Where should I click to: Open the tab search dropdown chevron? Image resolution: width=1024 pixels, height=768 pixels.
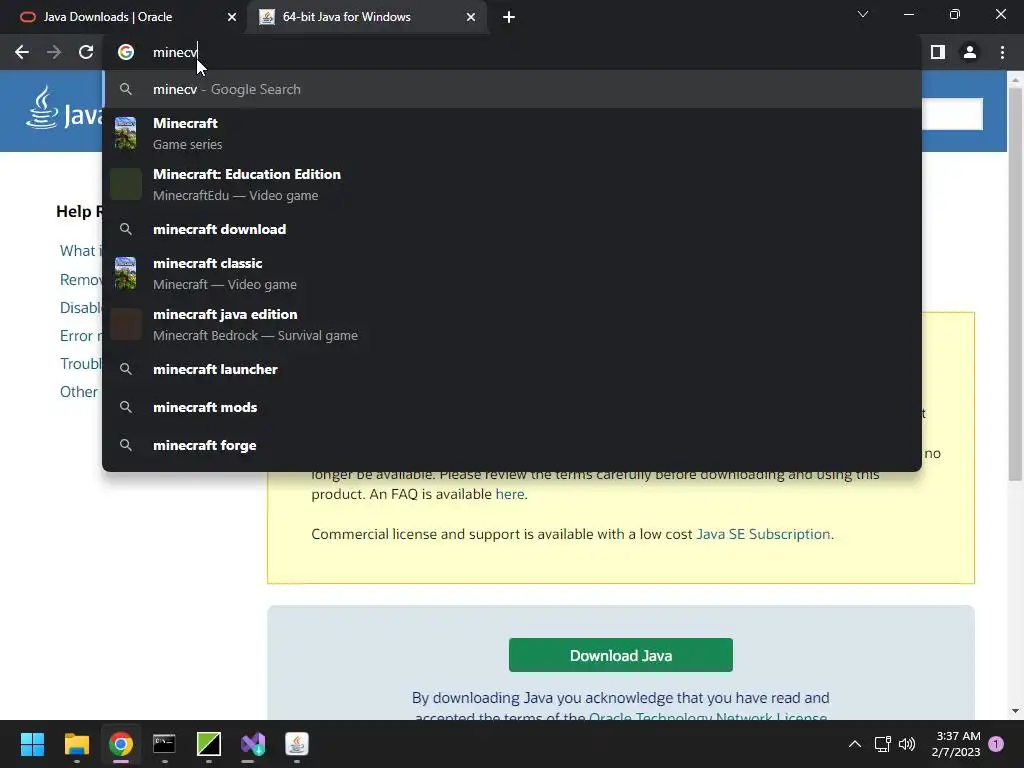coord(863,14)
